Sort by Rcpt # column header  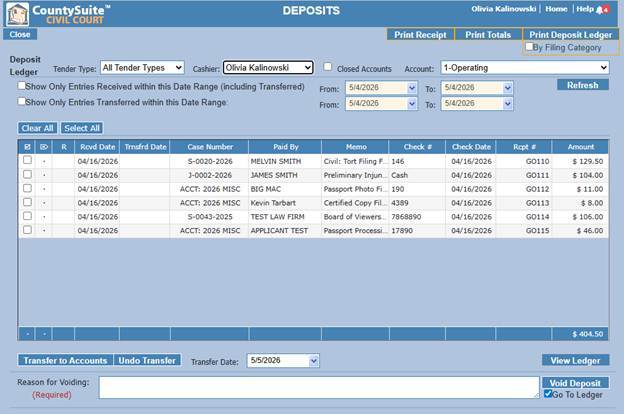(x=524, y=147)
